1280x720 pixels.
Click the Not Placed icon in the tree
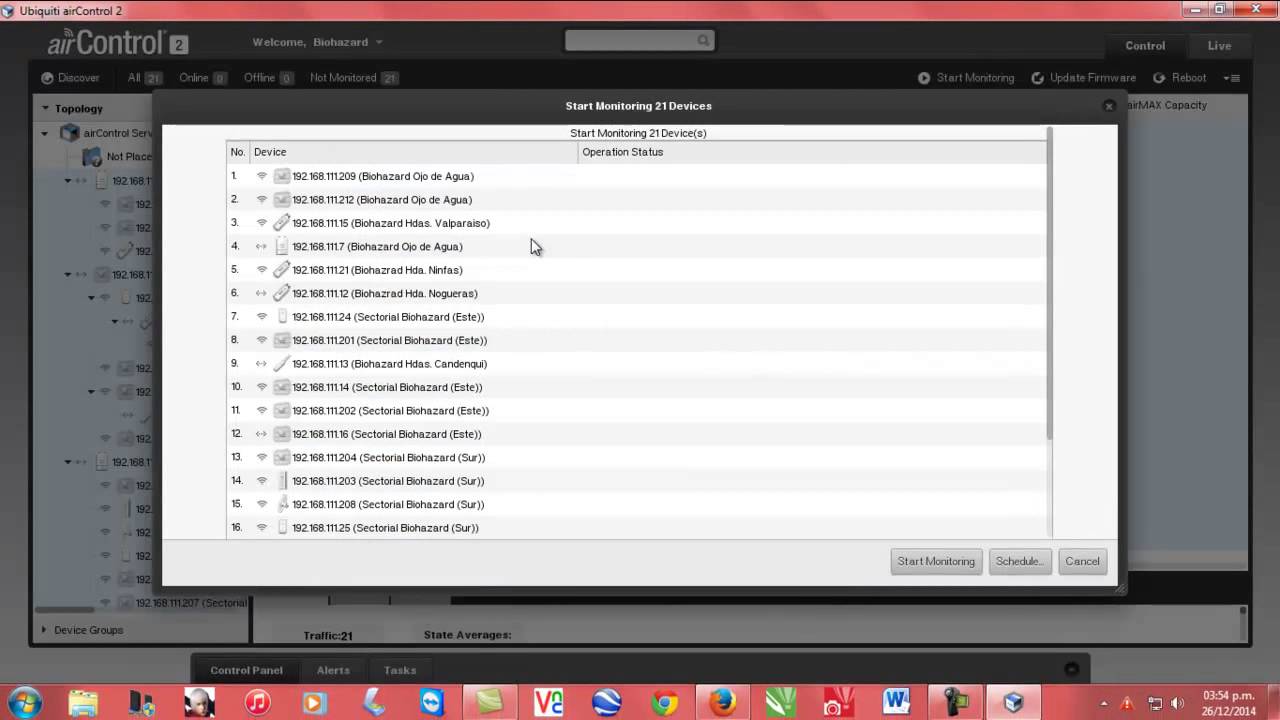tap(92, 157)
